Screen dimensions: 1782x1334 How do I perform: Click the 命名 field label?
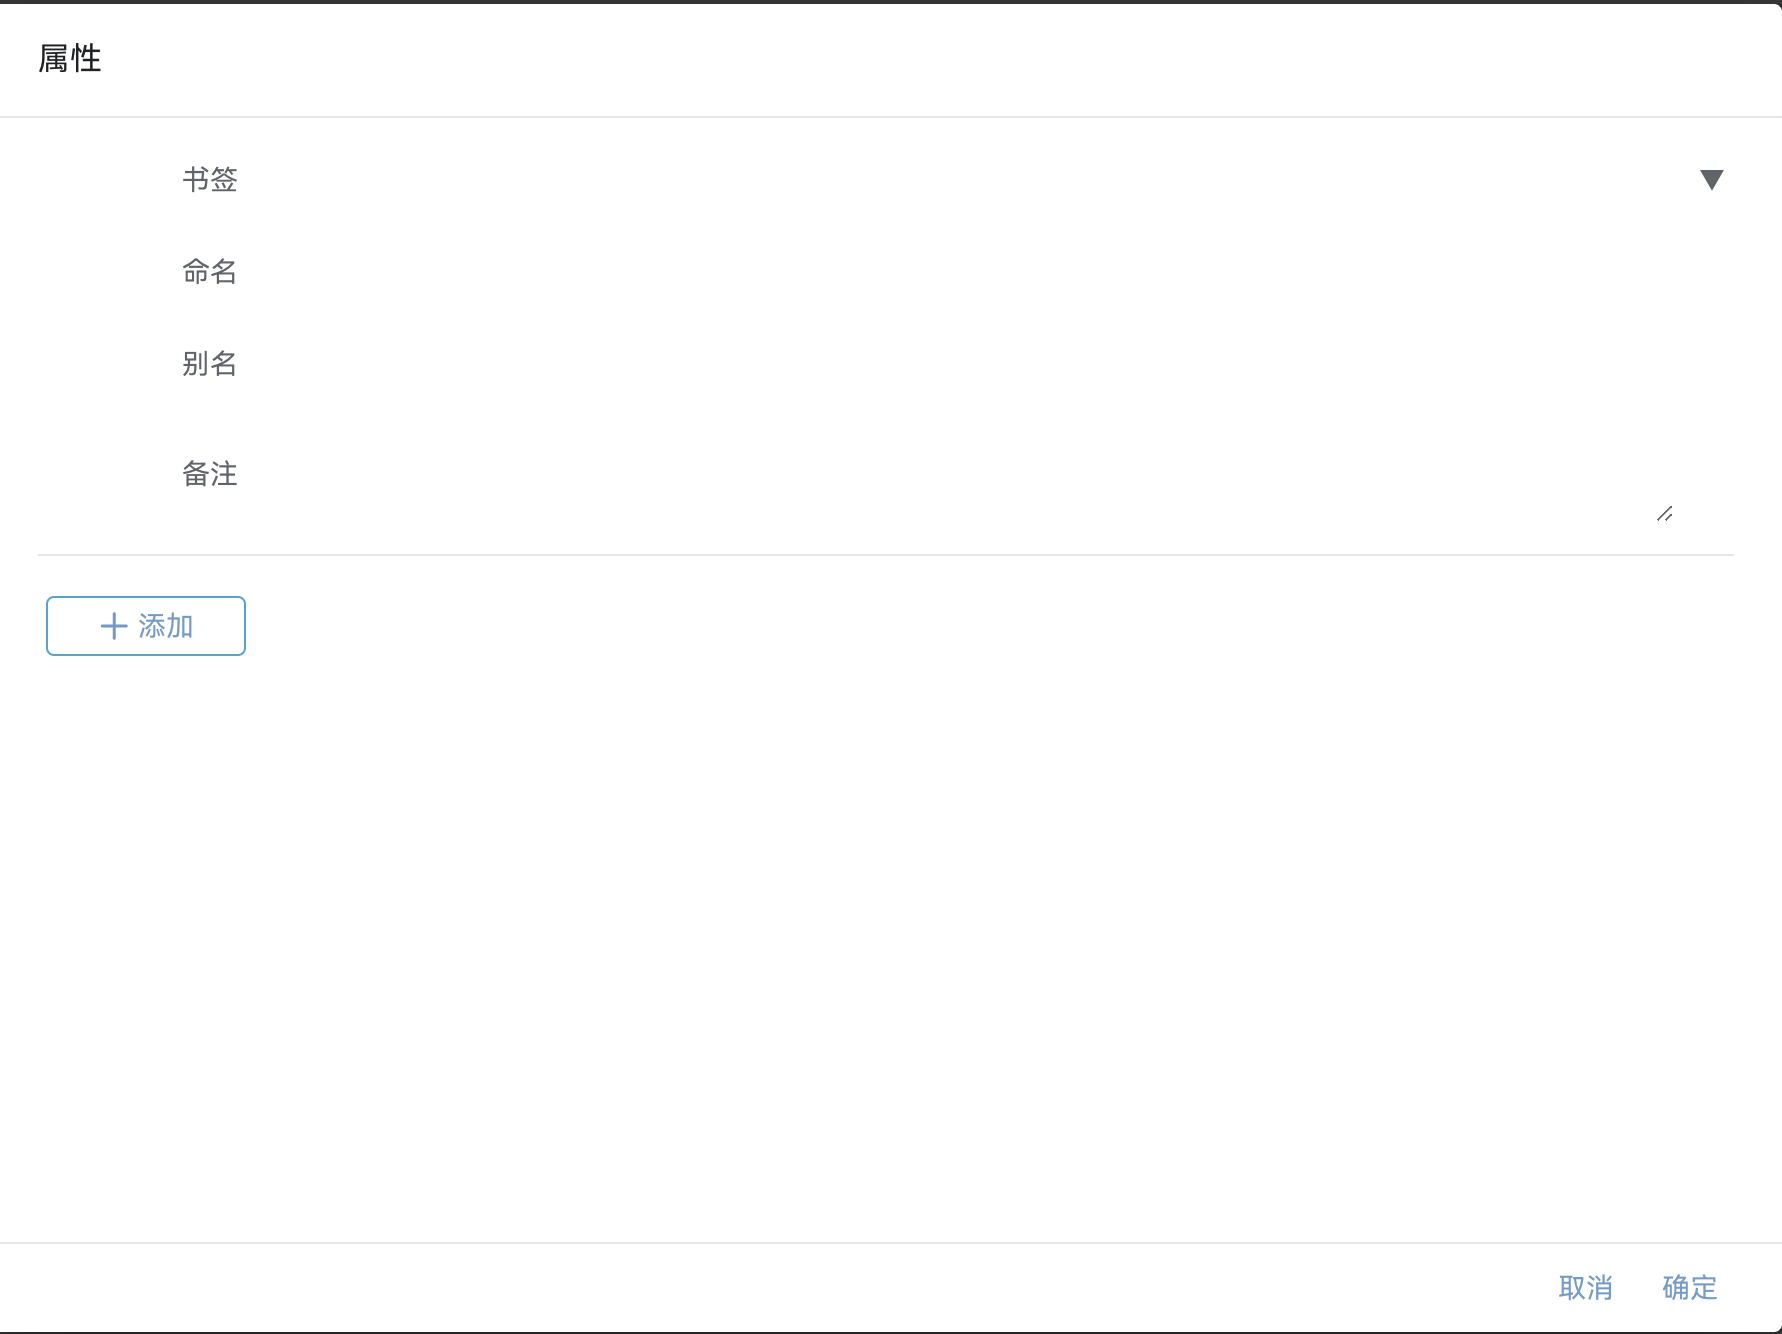click(210, 271)
